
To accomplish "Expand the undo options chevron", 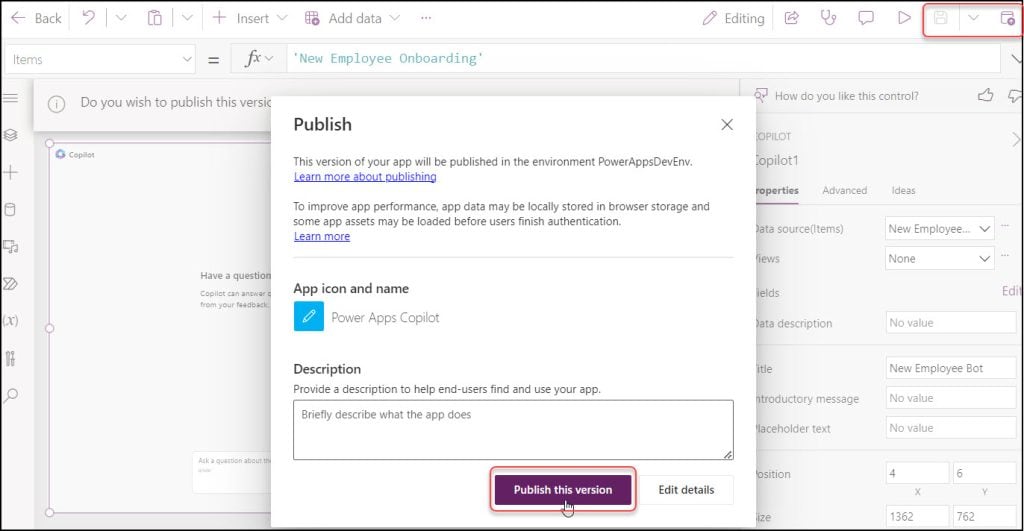I will [x=121, y=18].
